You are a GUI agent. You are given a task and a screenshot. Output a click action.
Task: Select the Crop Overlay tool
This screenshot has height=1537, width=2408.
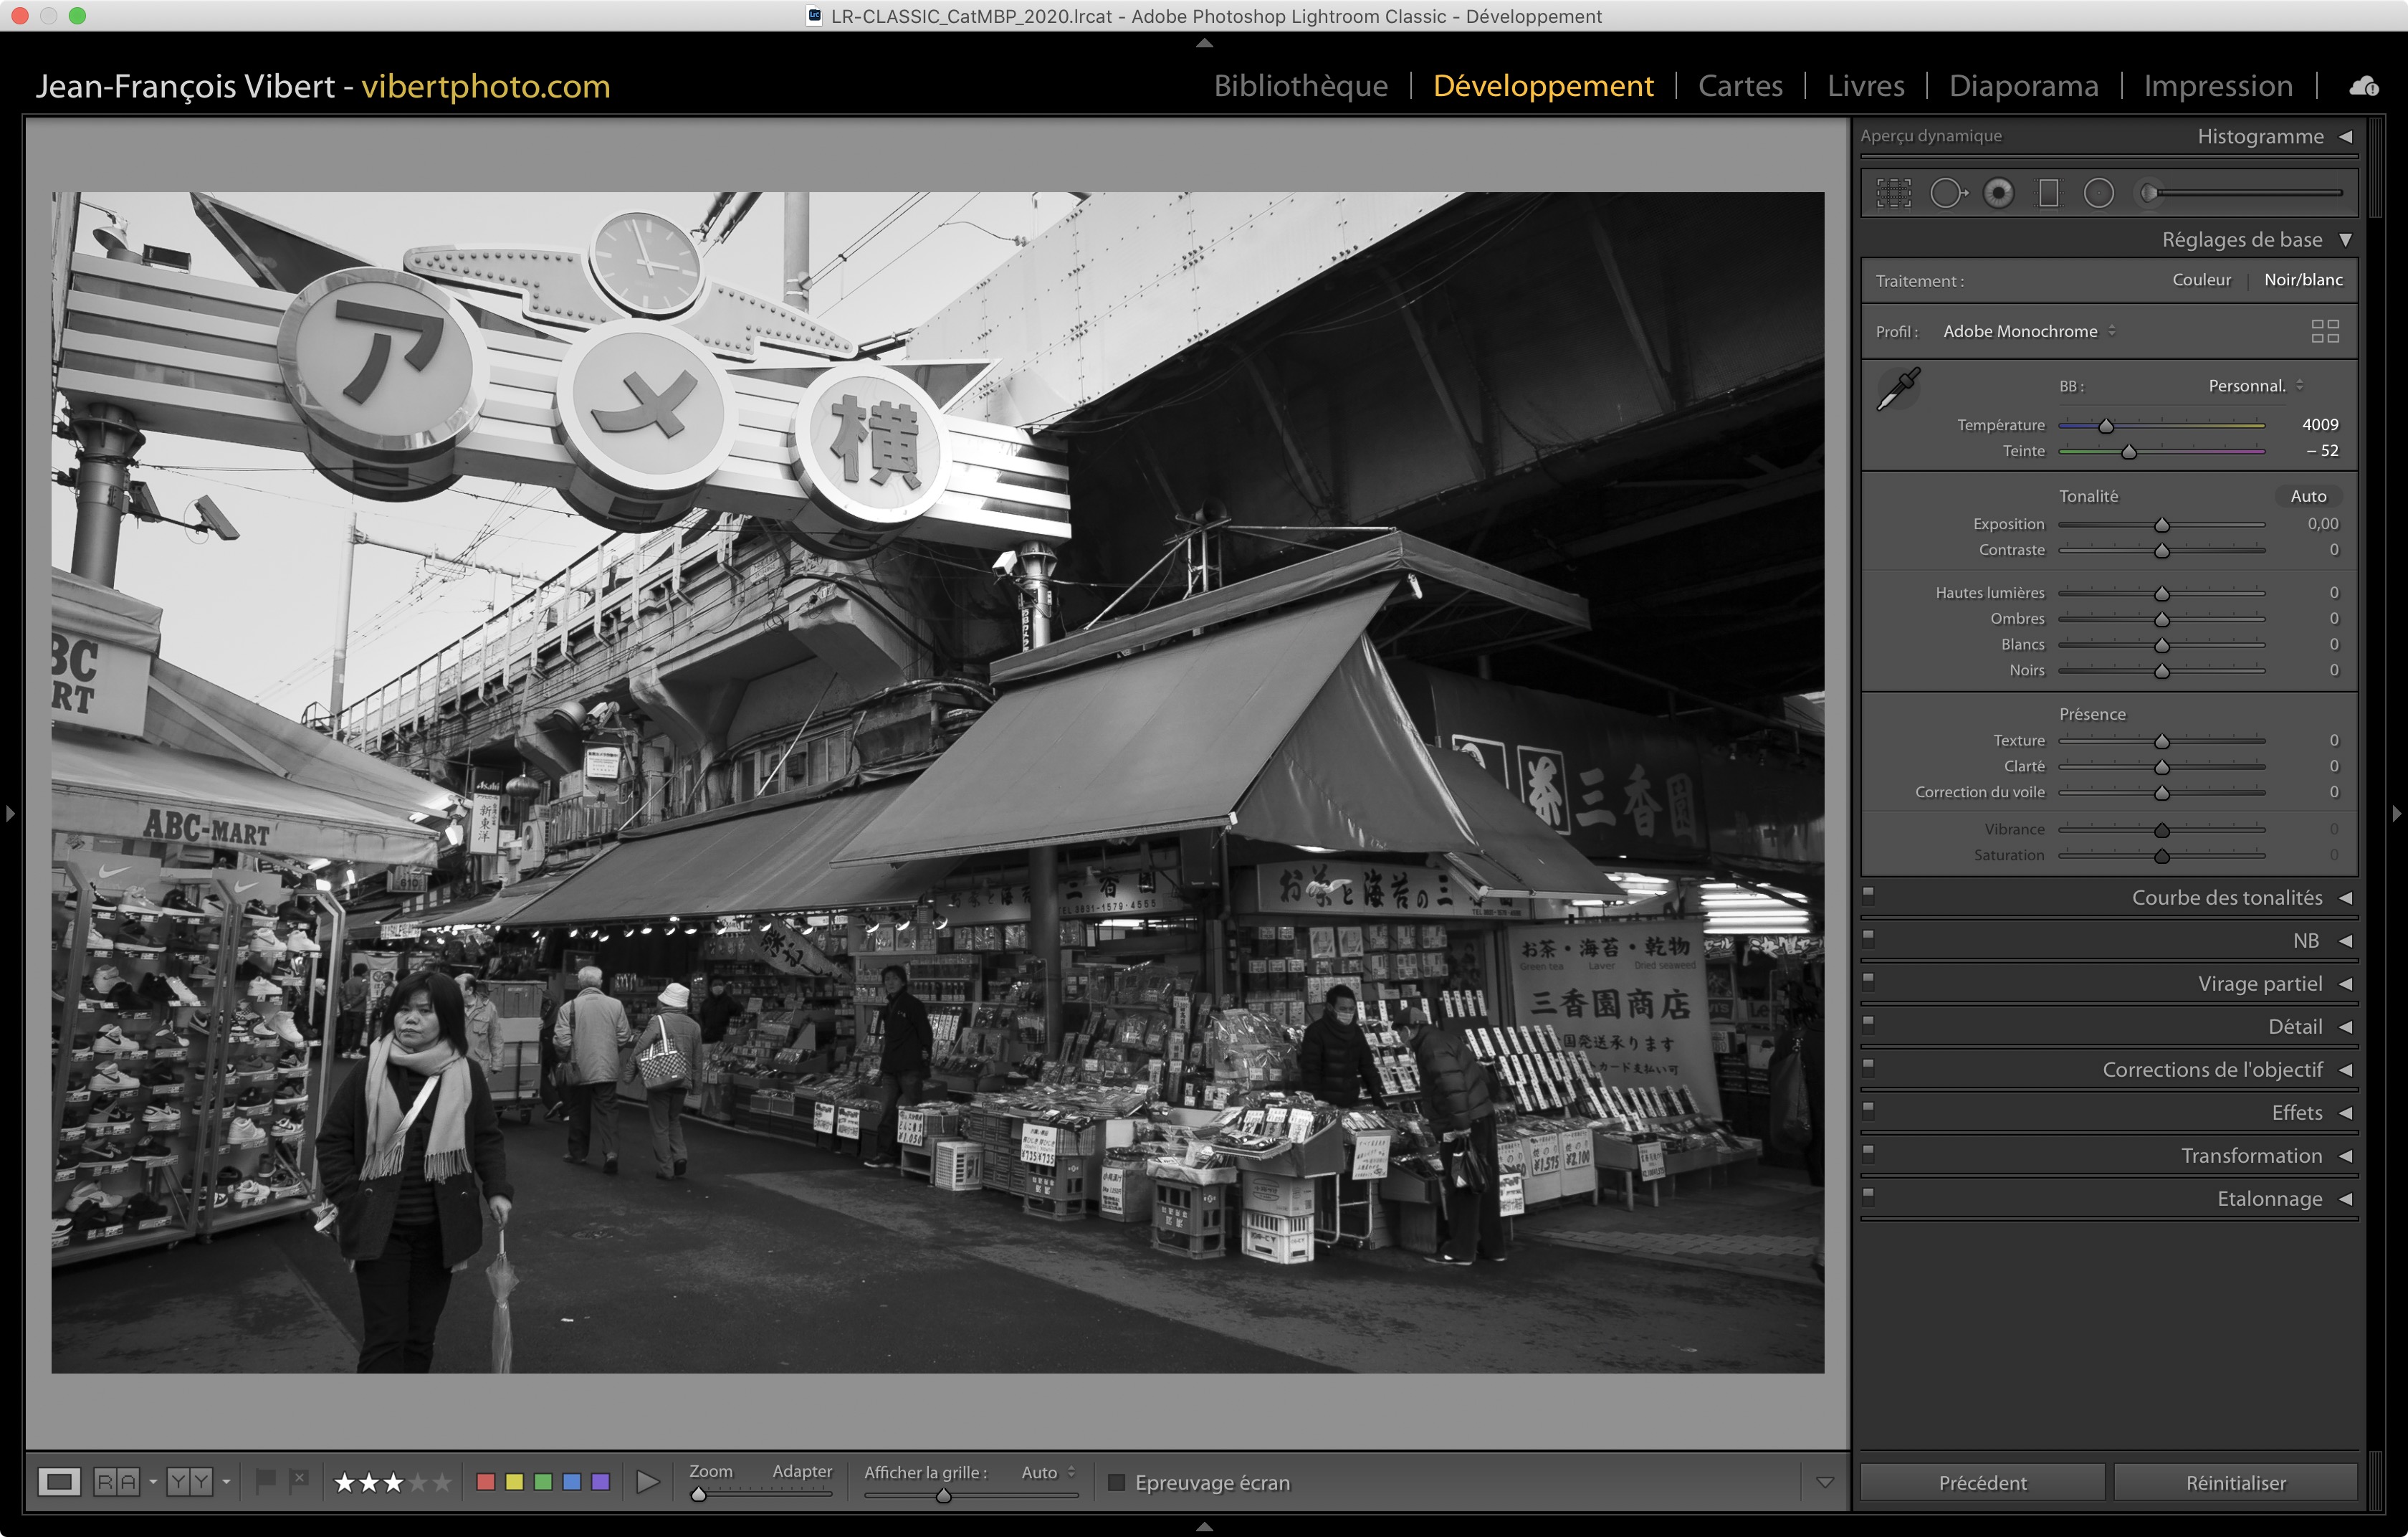coord(1893,193)
